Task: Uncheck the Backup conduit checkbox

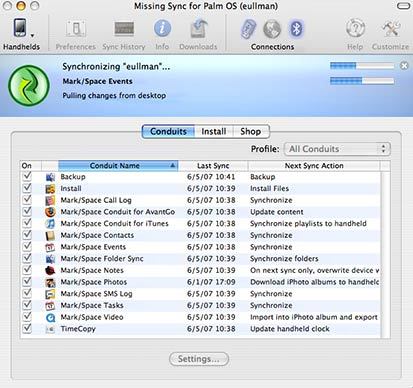Action: (27, 176)
